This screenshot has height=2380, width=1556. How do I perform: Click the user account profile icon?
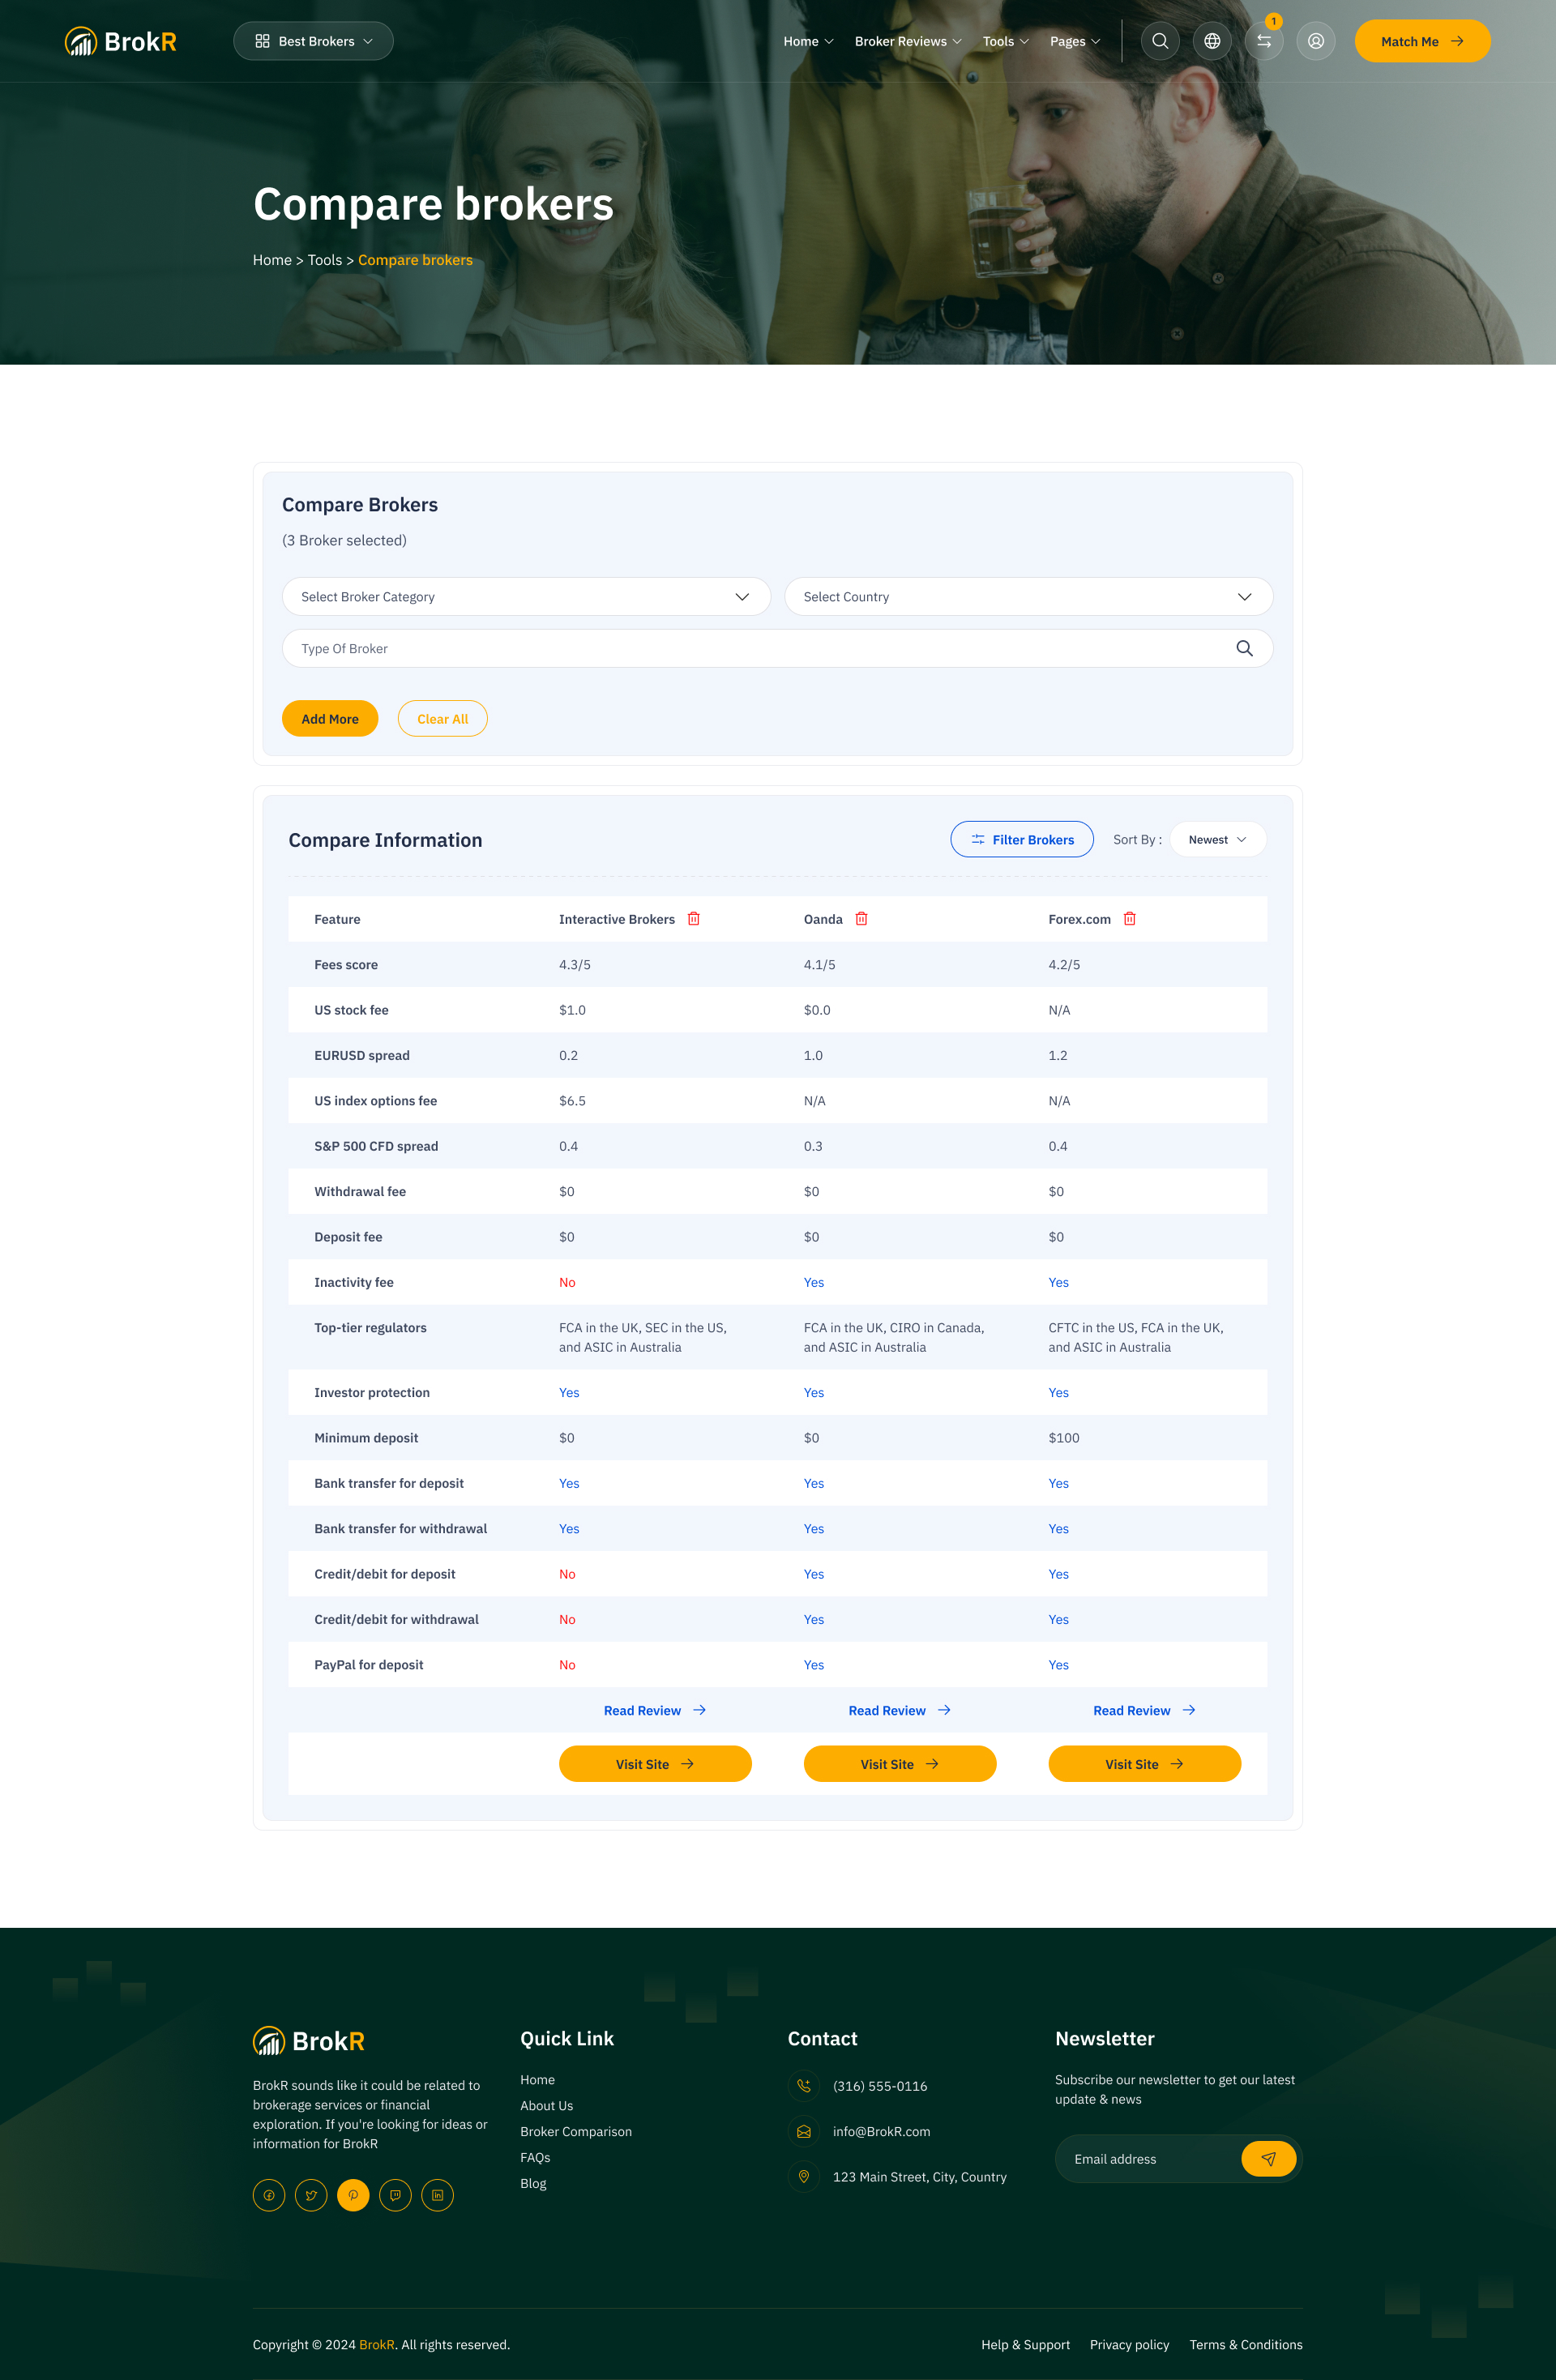pyautogui.click(x=1316, y=41)
